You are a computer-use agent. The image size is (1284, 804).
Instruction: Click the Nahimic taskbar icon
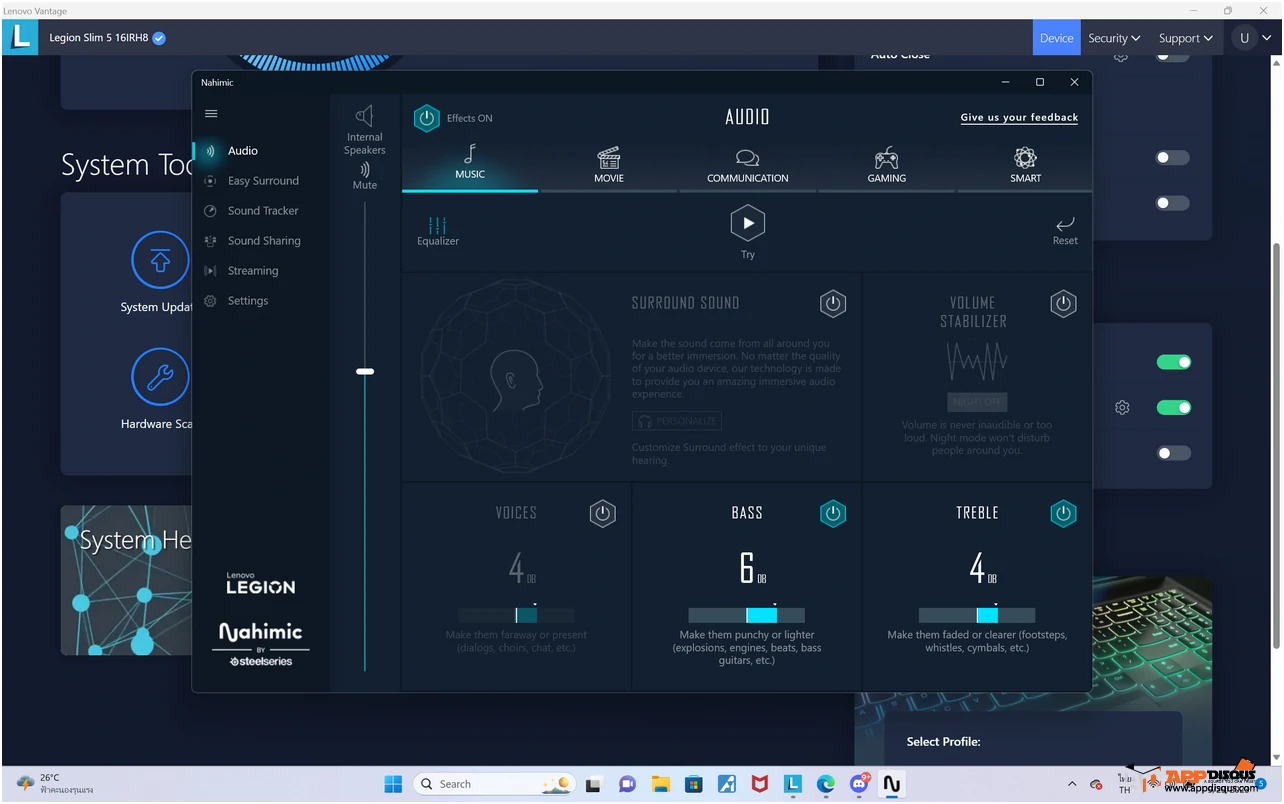click(x=891, y=784)
